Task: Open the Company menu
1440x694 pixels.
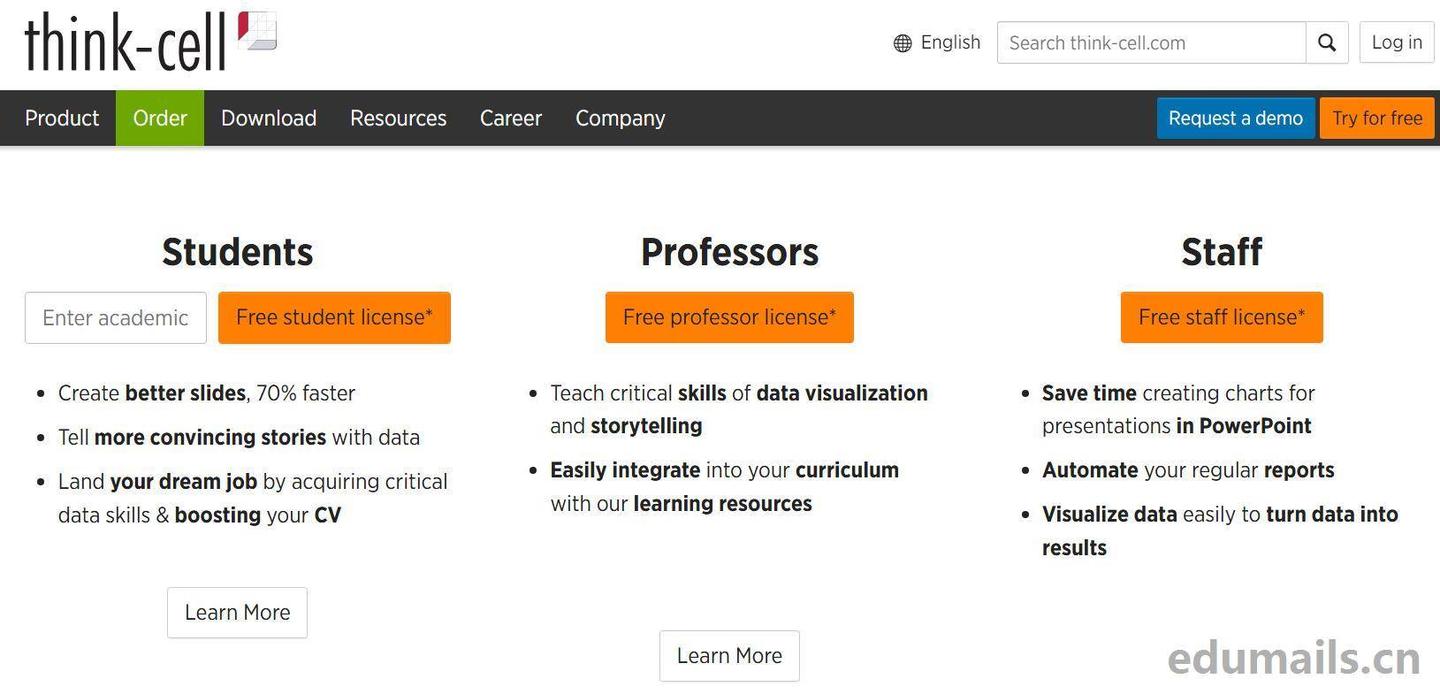Action: coord(620,118)
